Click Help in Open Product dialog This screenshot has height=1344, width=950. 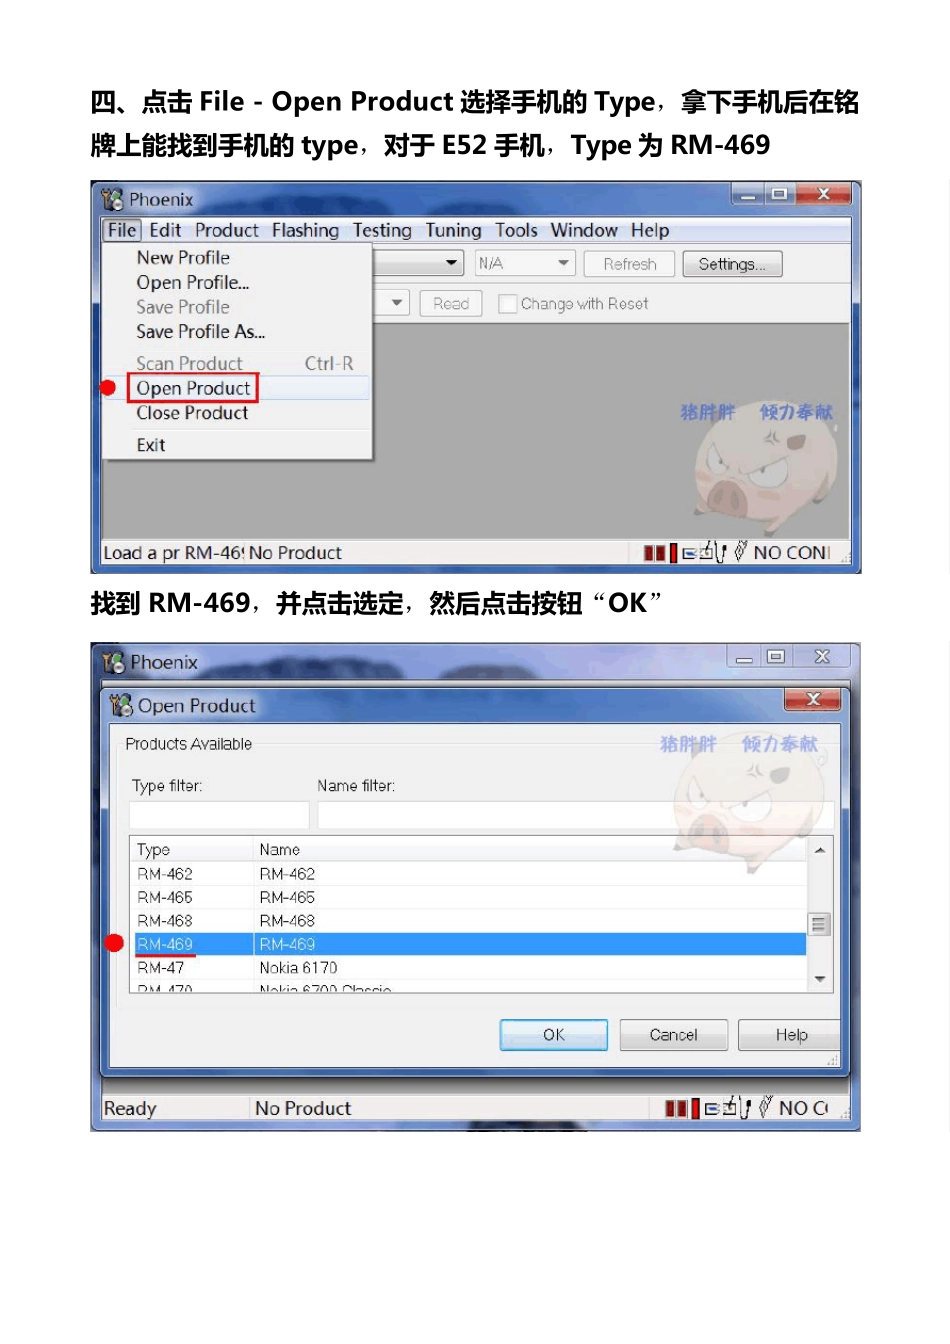pyautogui.click(x=790, y=1035)
